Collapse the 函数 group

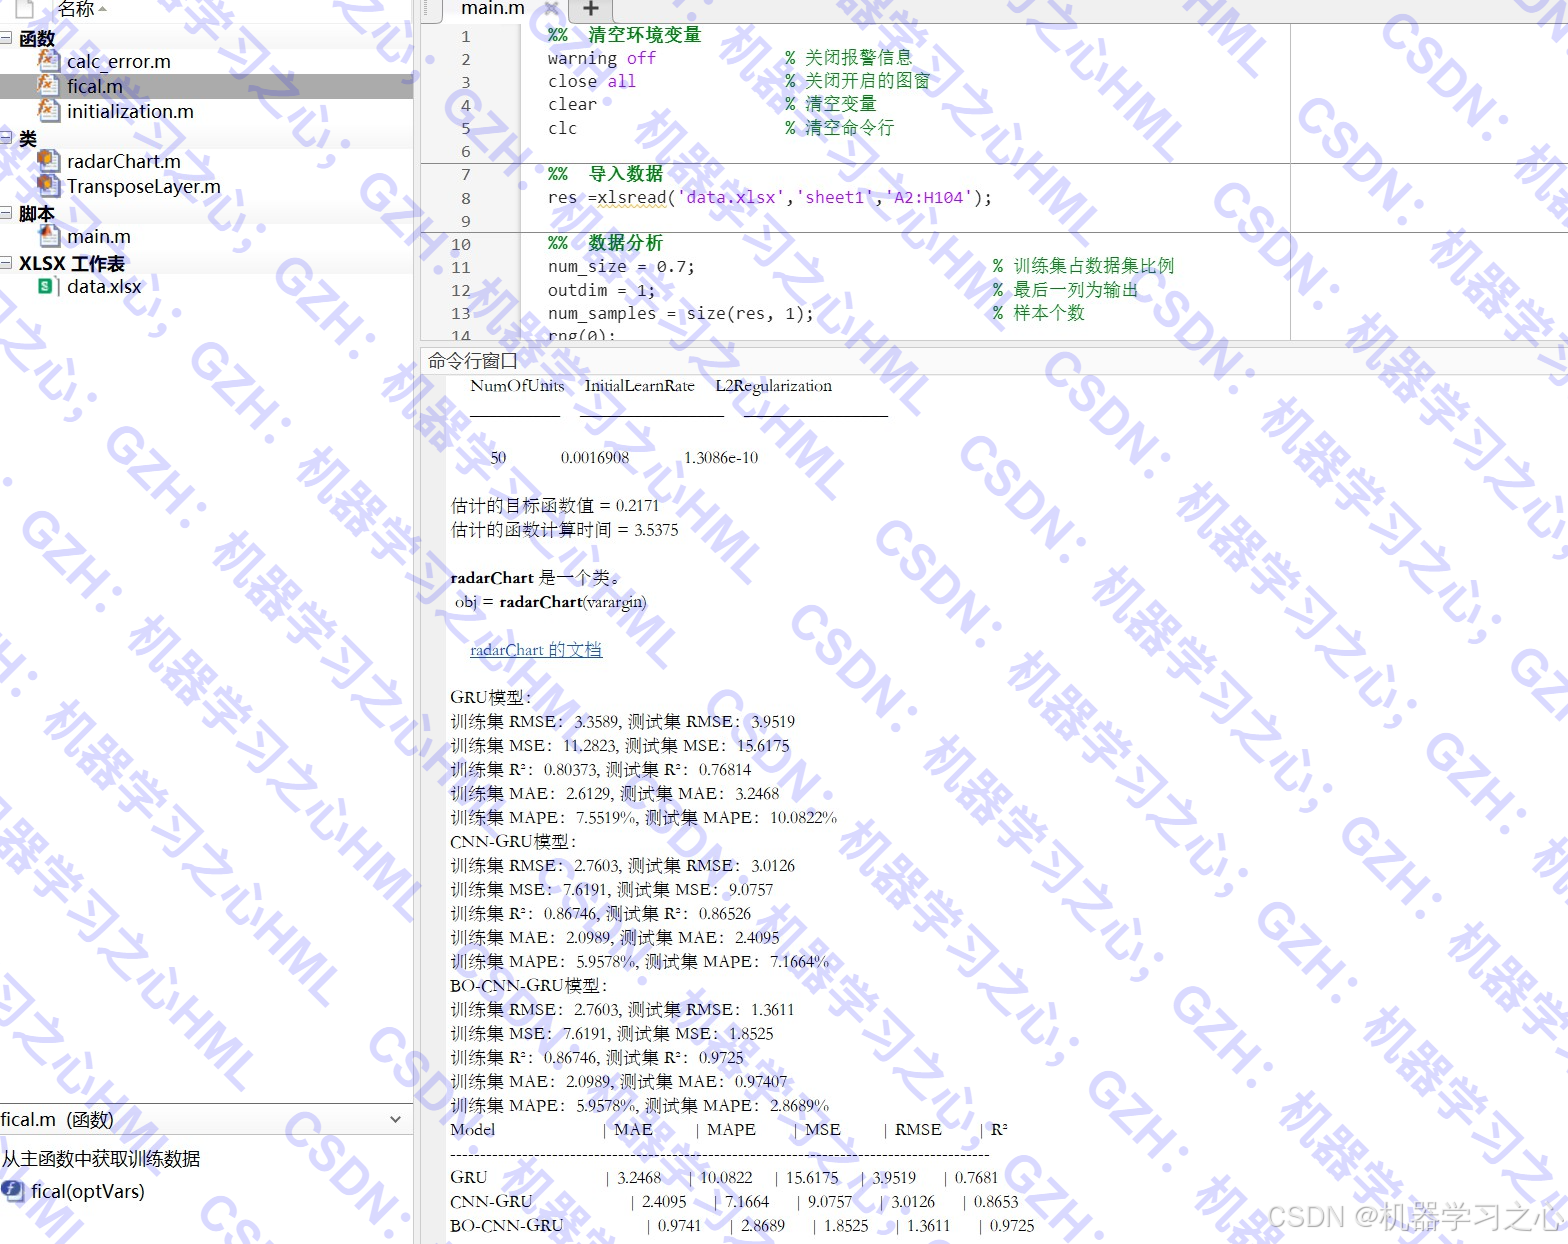pyautogui.click(x=7, y=38)
